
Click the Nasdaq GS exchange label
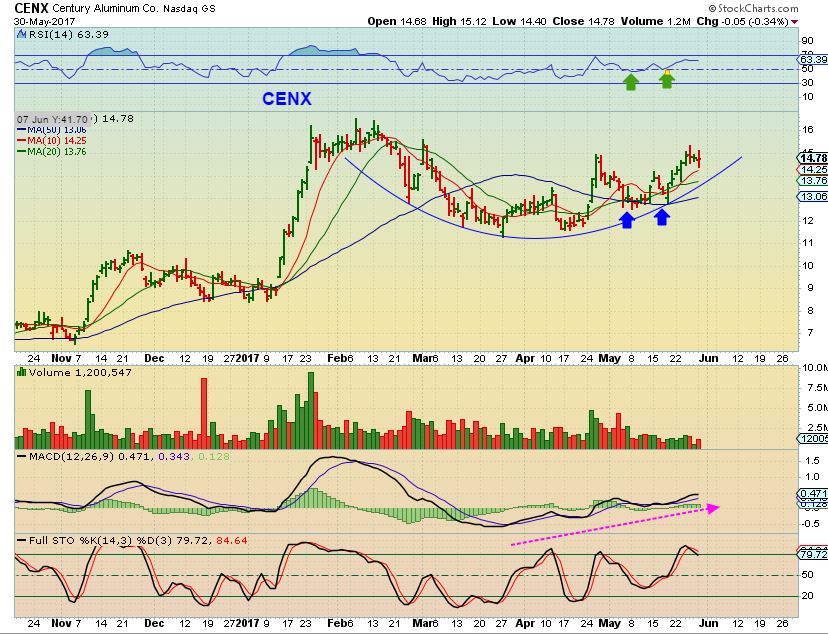point(190,9)
